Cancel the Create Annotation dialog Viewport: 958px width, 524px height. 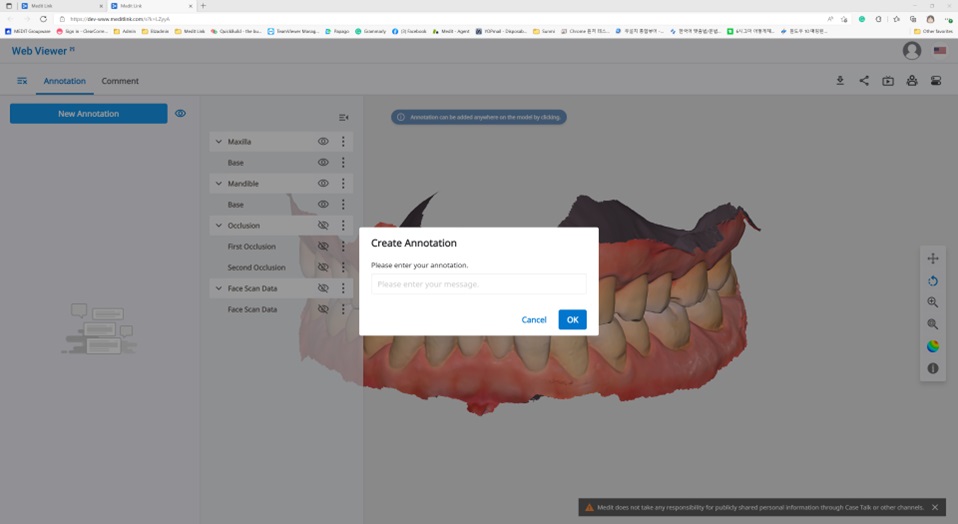[x=534, y=320]
